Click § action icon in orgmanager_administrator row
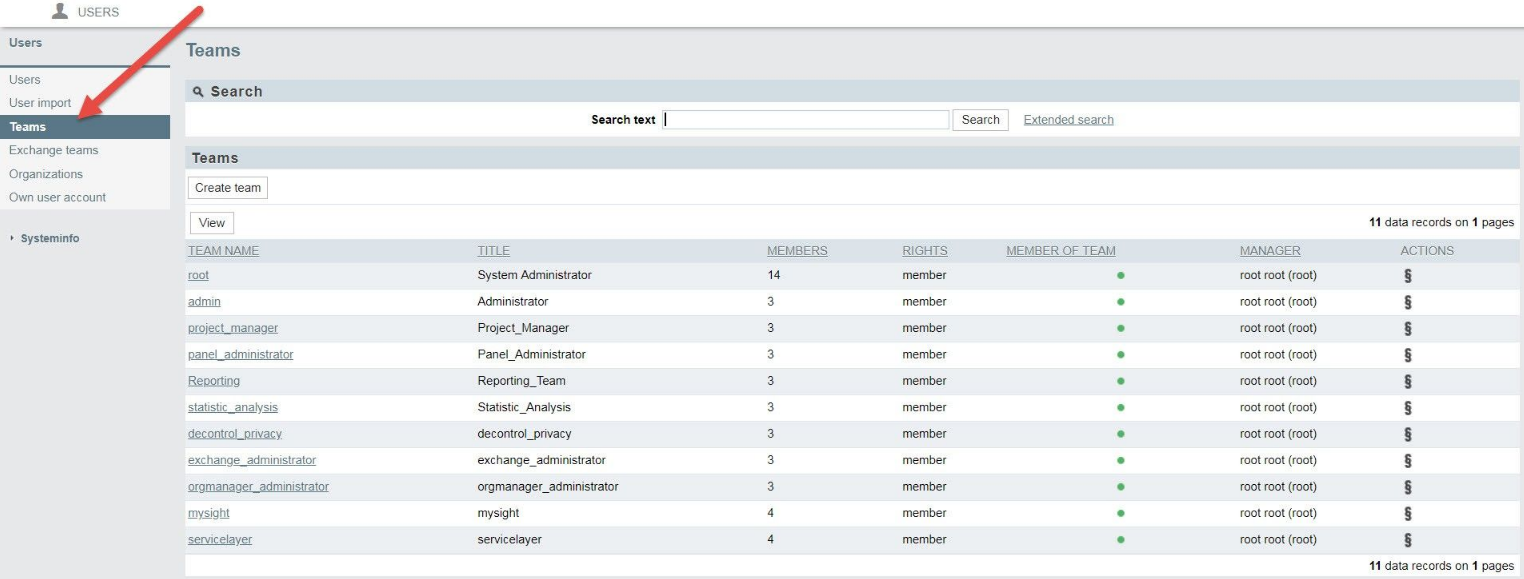Screen dimensions: 1524x579 (x=1408, y=487)
